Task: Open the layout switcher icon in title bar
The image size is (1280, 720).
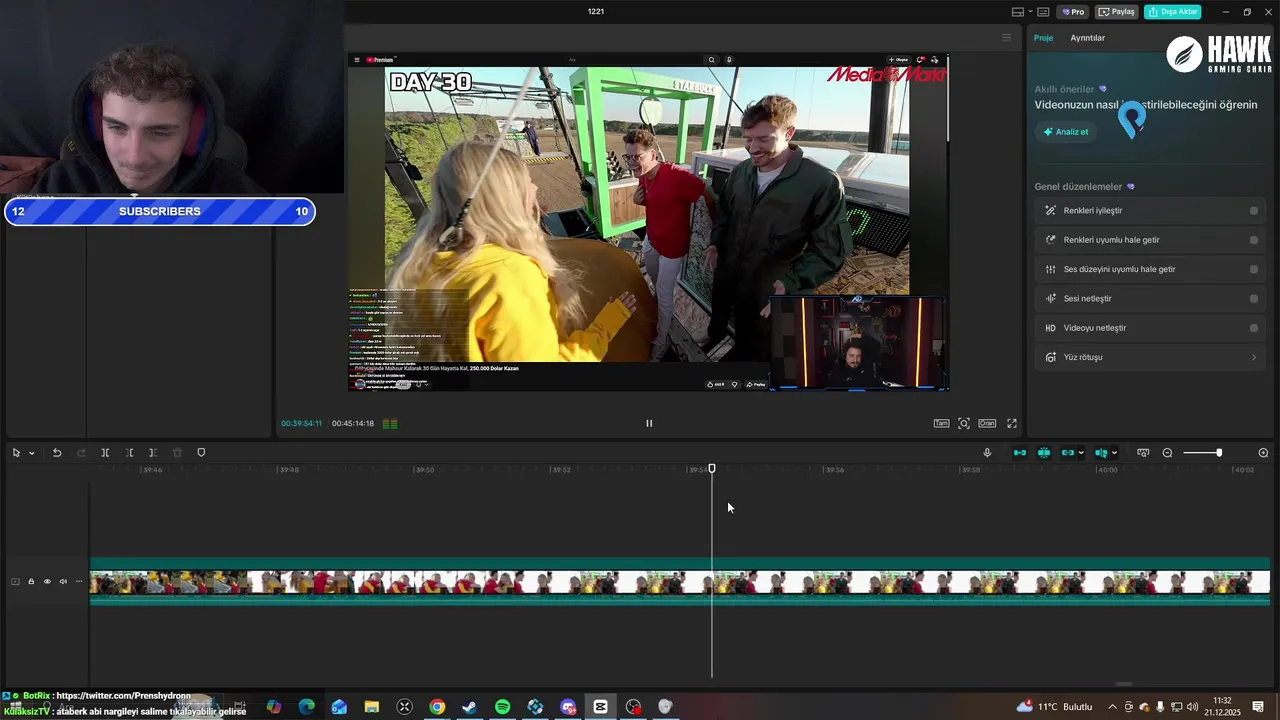Action: pos(1017,12)
